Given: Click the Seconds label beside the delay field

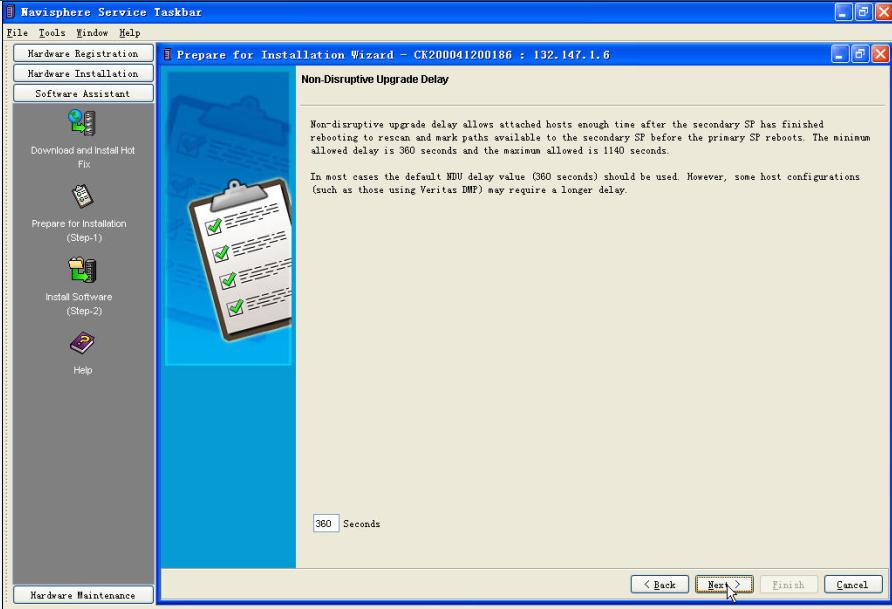Looking at the screenshot, I should (x=361, y=524).
